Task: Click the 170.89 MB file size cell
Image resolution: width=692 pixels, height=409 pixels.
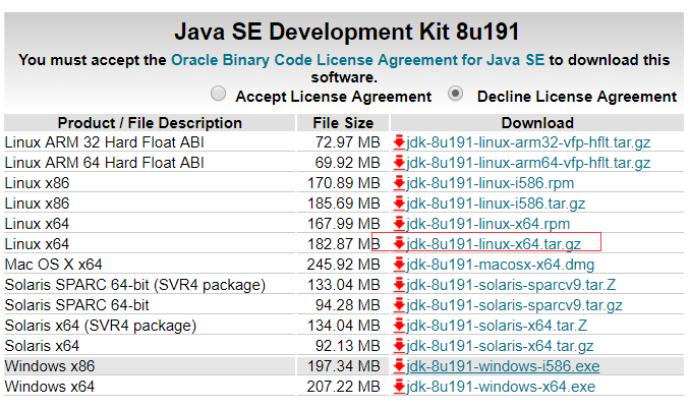Action: pyautogui.click(x=344, y=183)
